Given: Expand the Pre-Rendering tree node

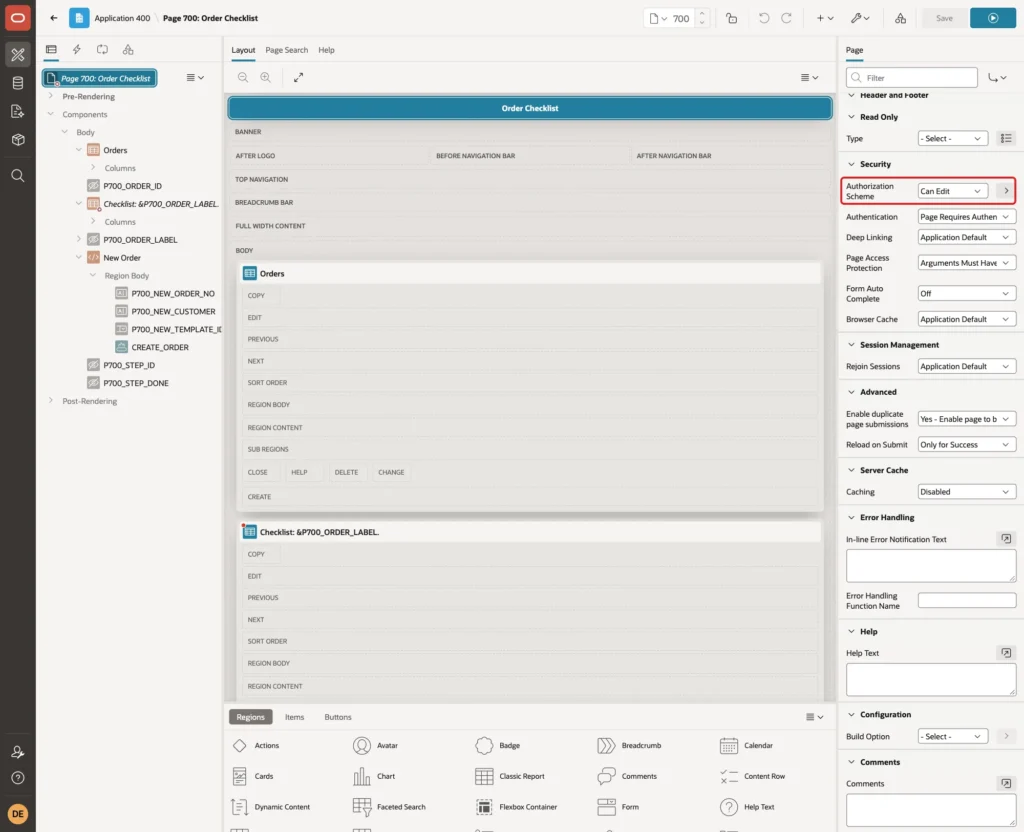Looking at the screenshot, I should (x=50, y=96).
